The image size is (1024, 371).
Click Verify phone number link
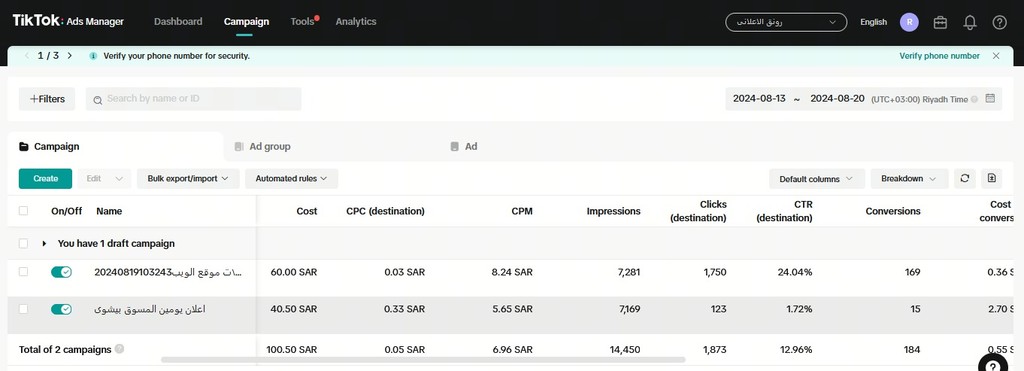939,56
